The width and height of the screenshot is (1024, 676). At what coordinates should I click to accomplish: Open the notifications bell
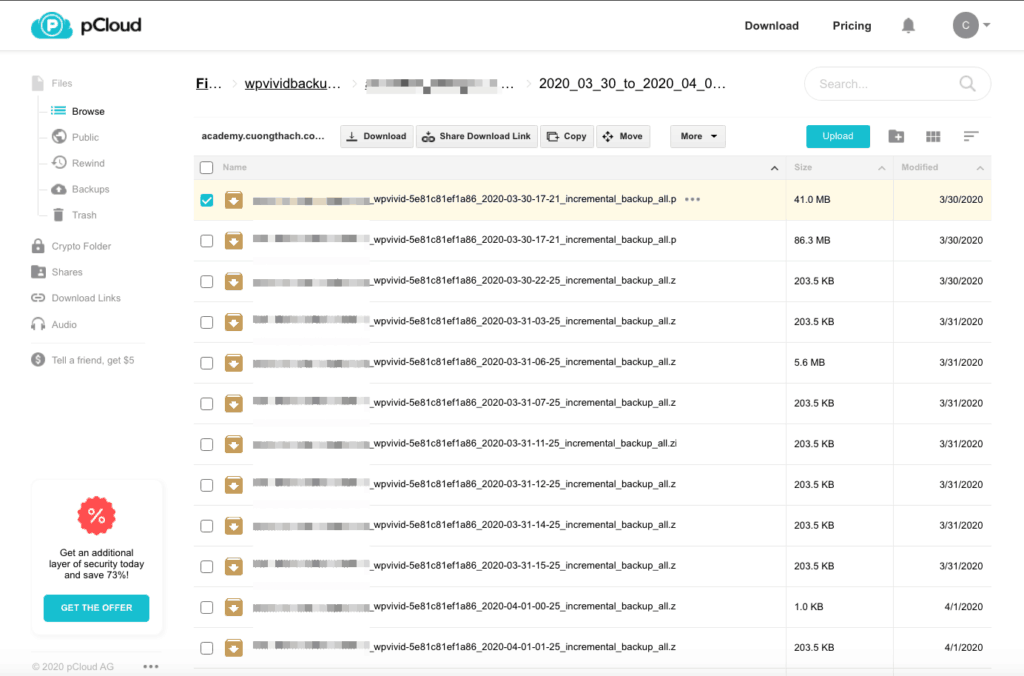pyautogui.click(x=908, y=25)
